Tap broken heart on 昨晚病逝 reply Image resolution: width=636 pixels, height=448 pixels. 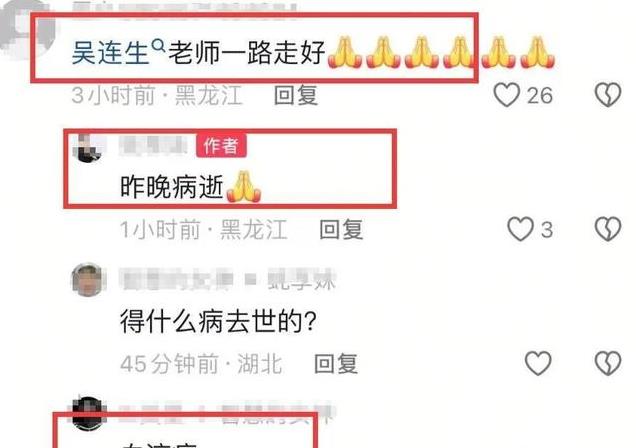[608, 229]
